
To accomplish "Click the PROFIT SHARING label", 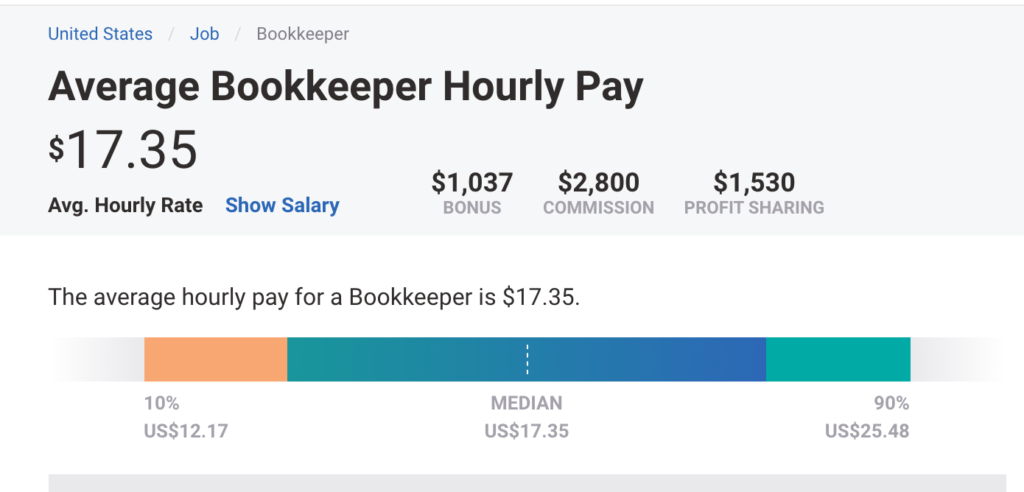I will point(754,208).
